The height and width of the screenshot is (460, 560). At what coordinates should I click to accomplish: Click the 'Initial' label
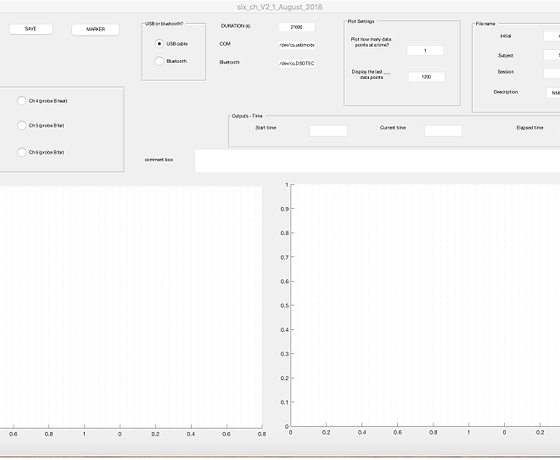[x=505, y=36]
